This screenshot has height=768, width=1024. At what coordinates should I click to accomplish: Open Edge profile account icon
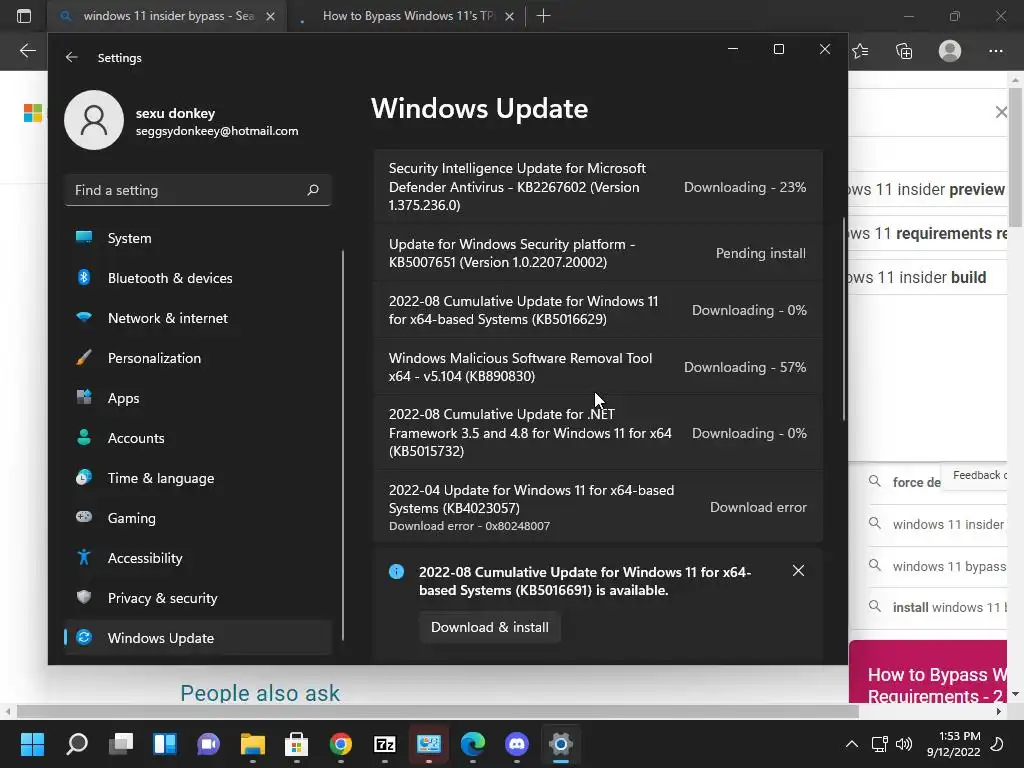click(950, 51)
